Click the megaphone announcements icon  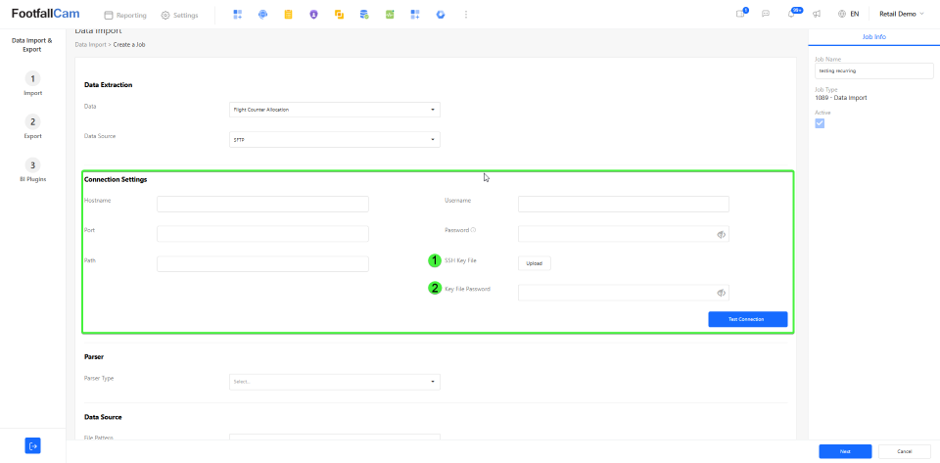(817, 14)
